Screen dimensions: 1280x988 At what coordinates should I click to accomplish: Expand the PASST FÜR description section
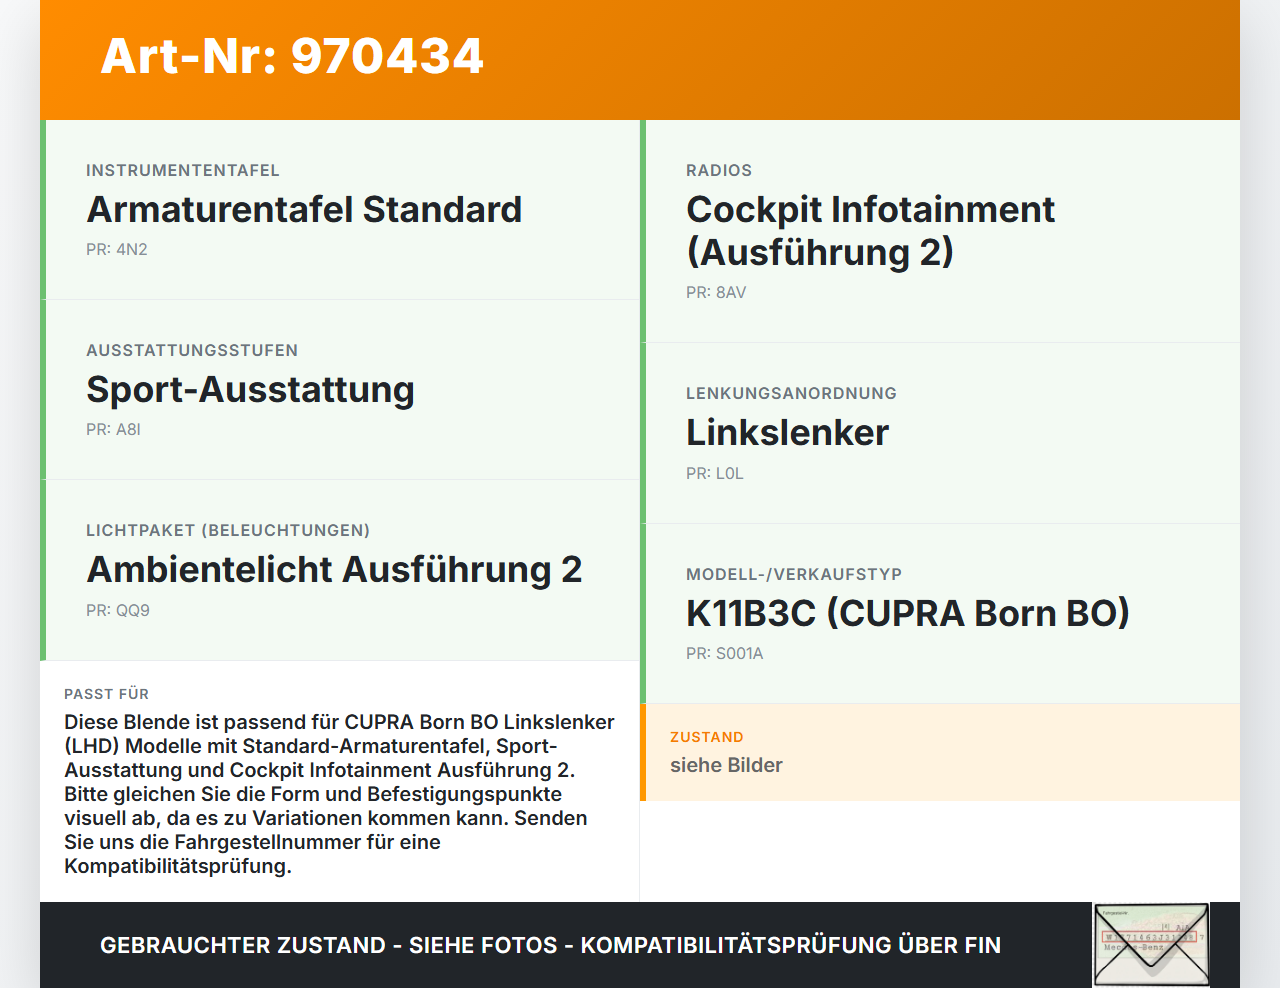[339, 780]
